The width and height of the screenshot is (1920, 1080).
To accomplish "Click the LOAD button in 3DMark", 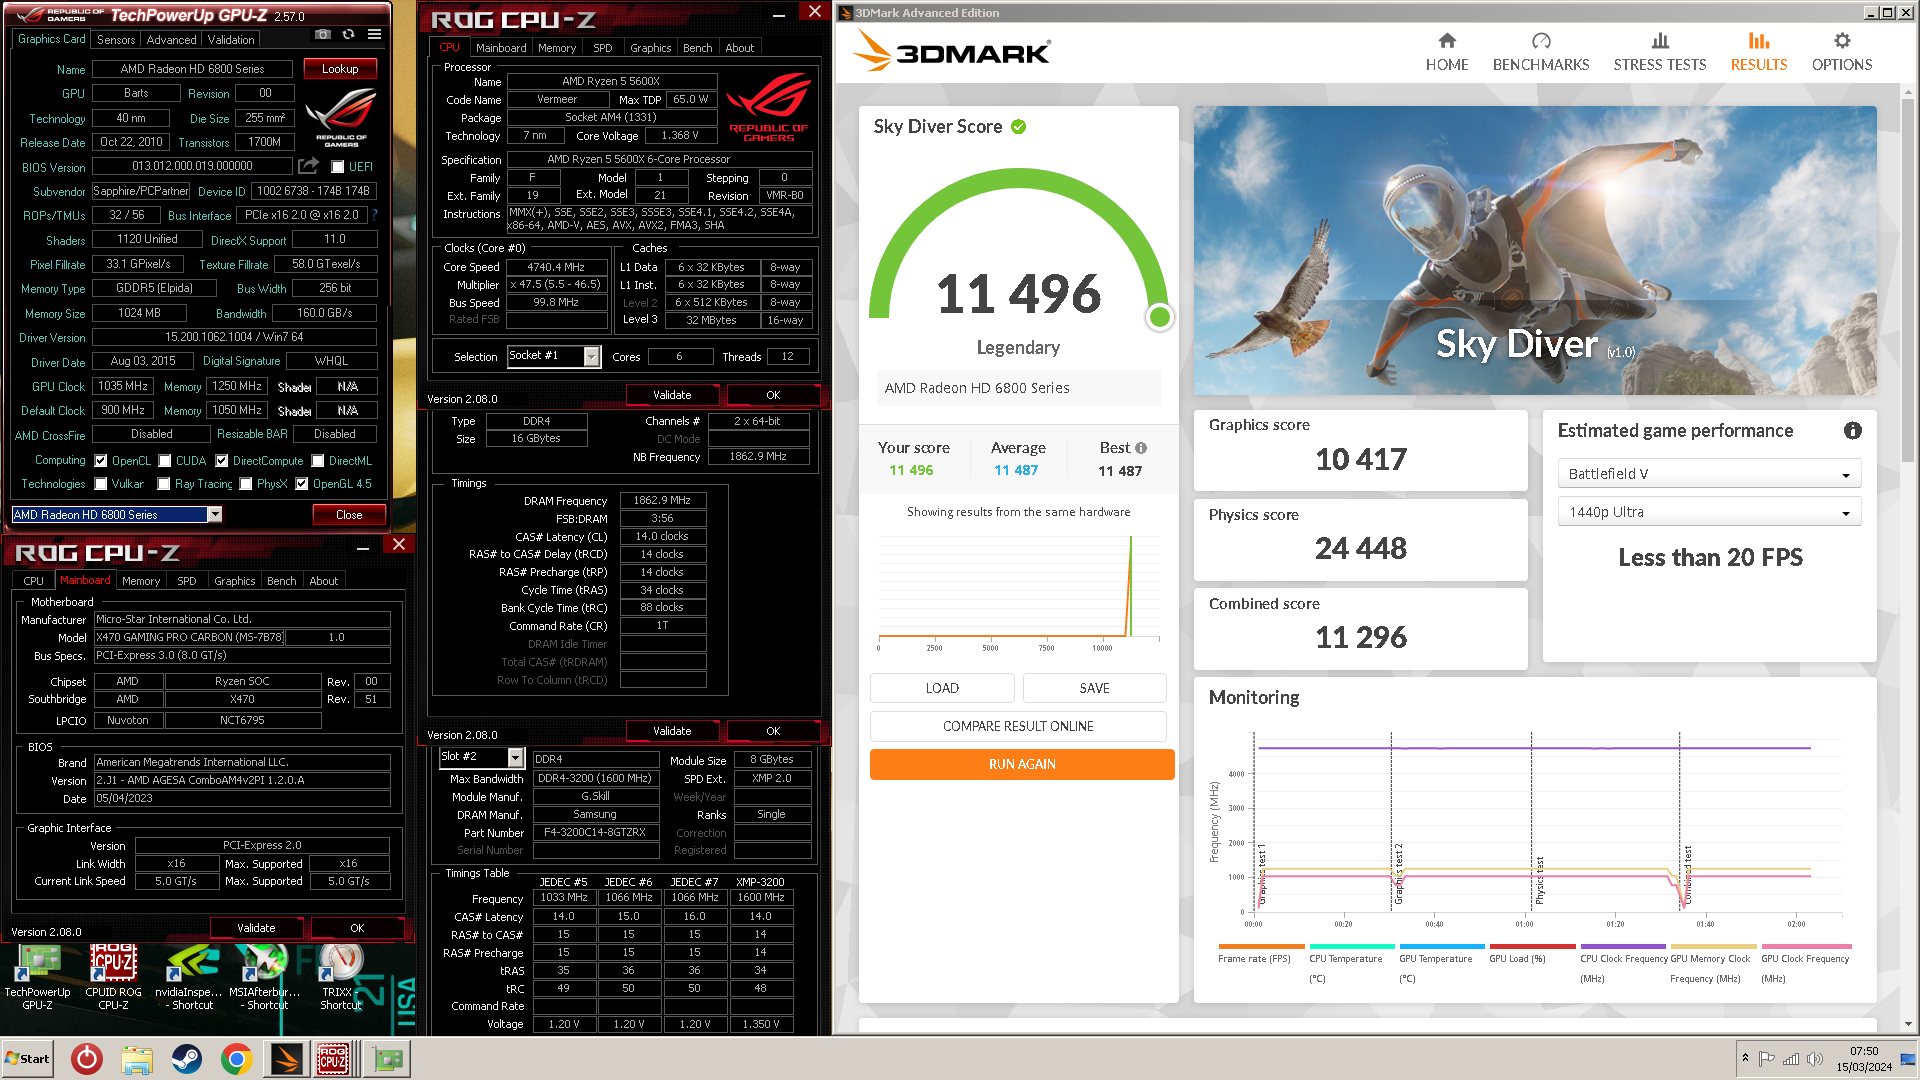I will point(942,688).
